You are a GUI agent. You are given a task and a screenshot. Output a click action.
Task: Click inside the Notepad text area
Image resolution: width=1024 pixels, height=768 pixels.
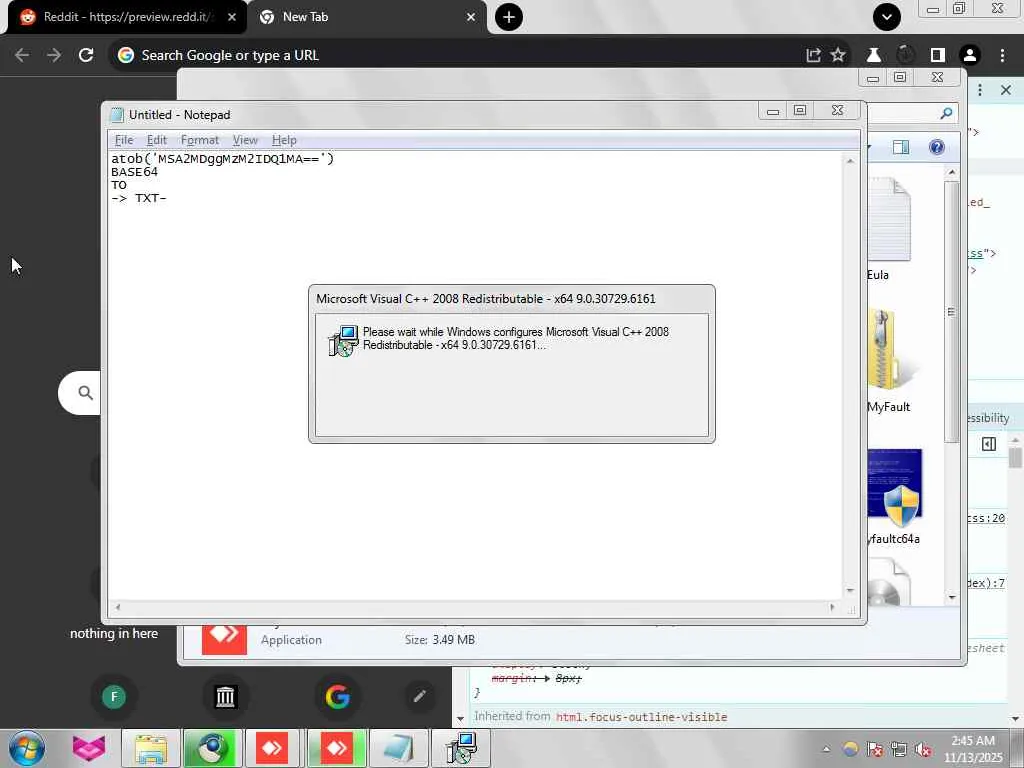(x=475, y=375)
